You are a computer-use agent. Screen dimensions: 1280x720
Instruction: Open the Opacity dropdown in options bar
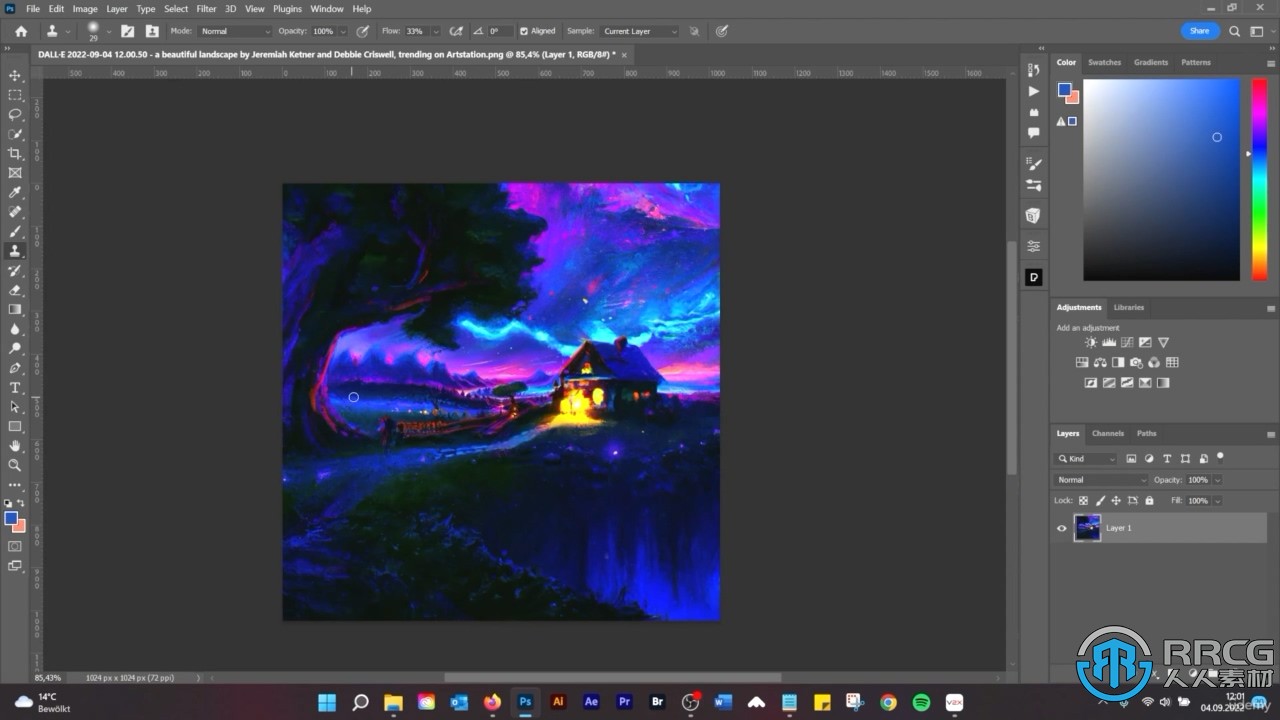point(343,31)
